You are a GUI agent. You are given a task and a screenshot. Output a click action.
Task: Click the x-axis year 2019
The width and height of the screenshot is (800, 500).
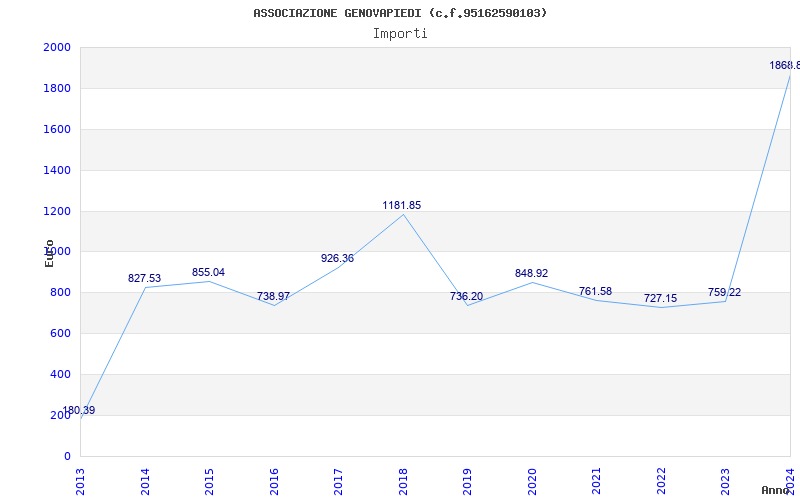[x=468, y=482]
